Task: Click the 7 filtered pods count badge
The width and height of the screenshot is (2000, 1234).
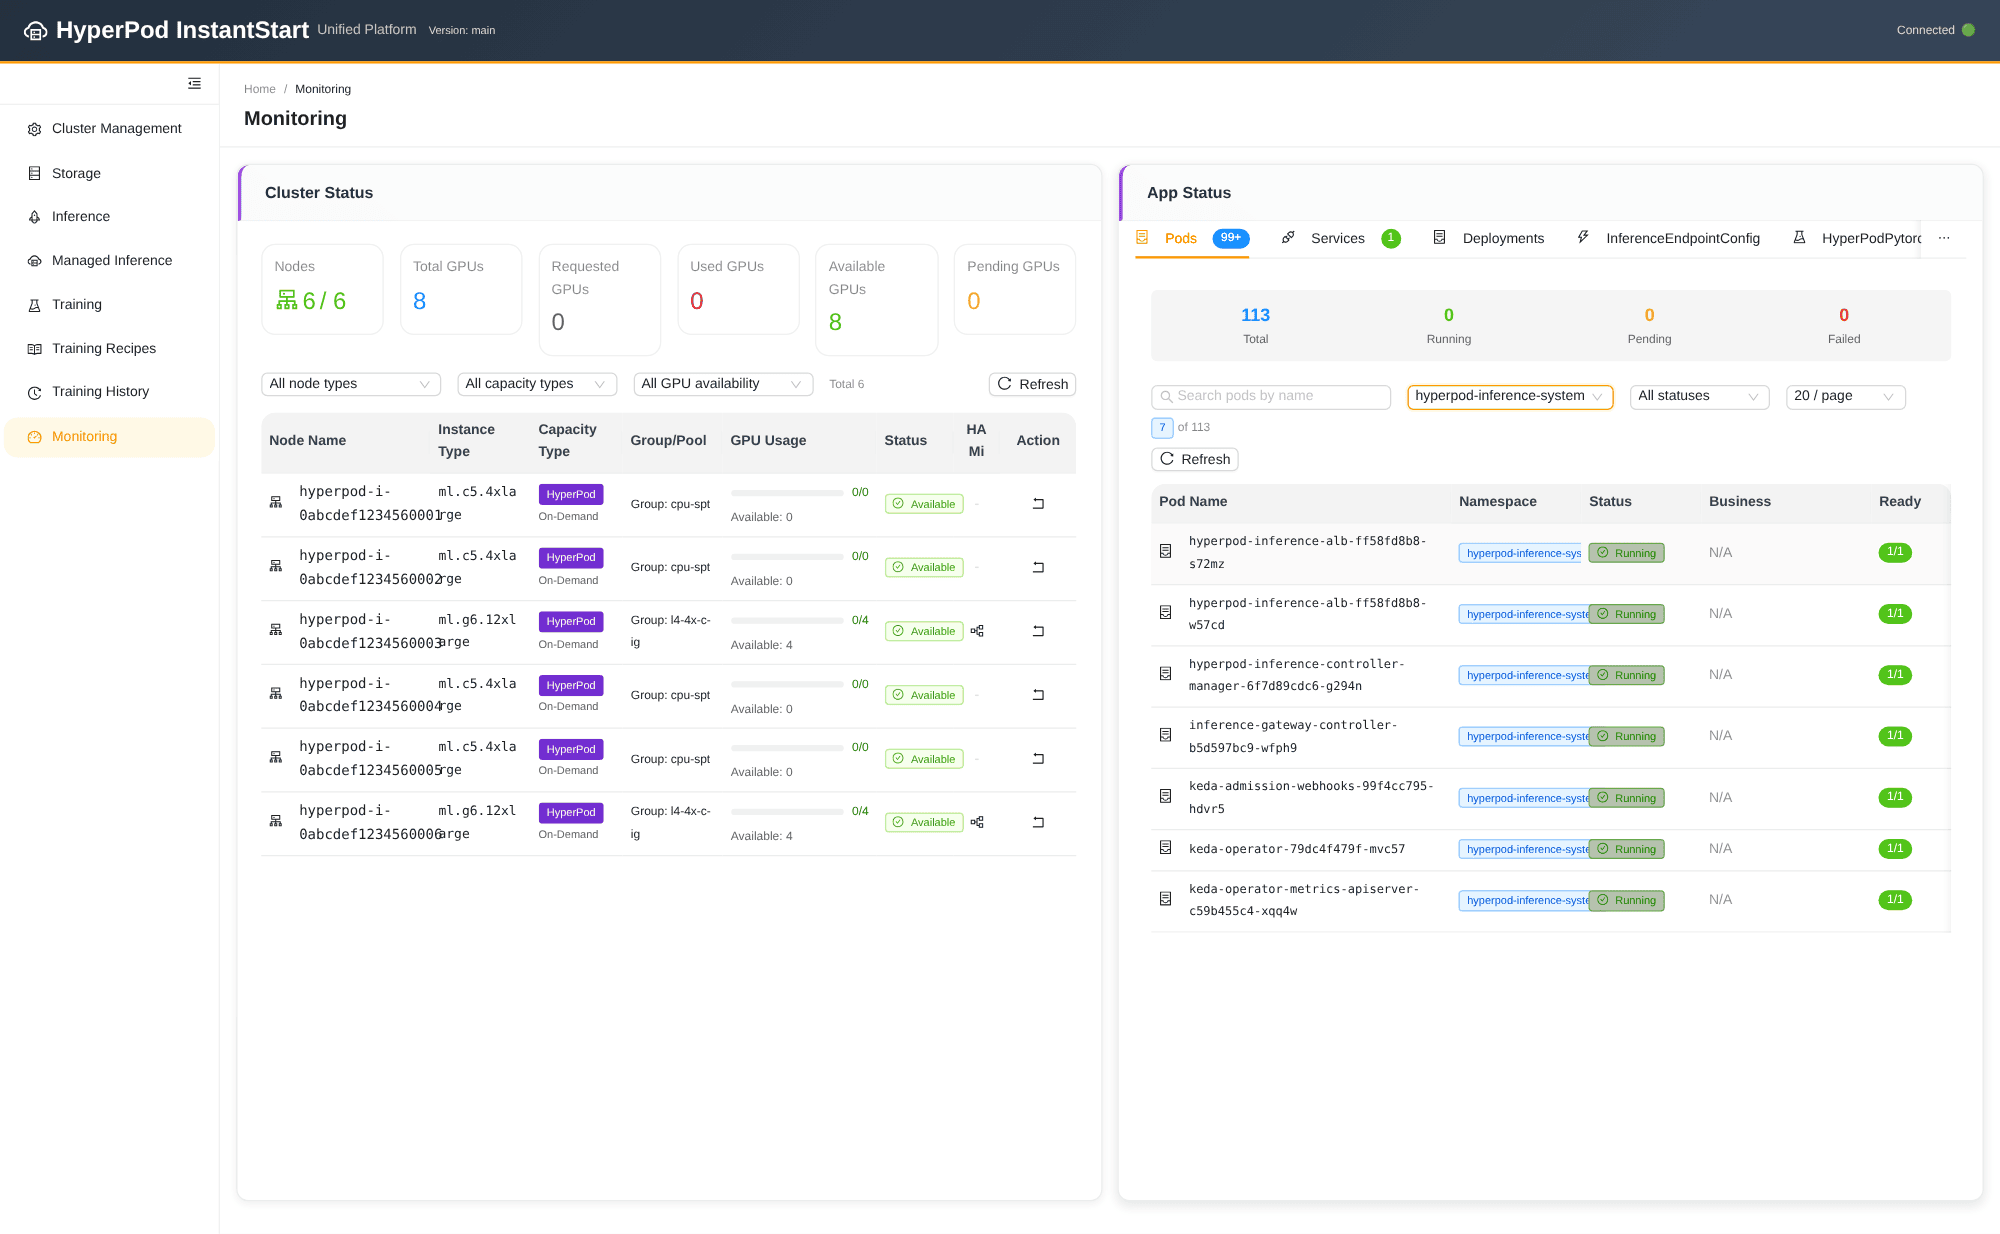Action: click(x=1162, y=428)
